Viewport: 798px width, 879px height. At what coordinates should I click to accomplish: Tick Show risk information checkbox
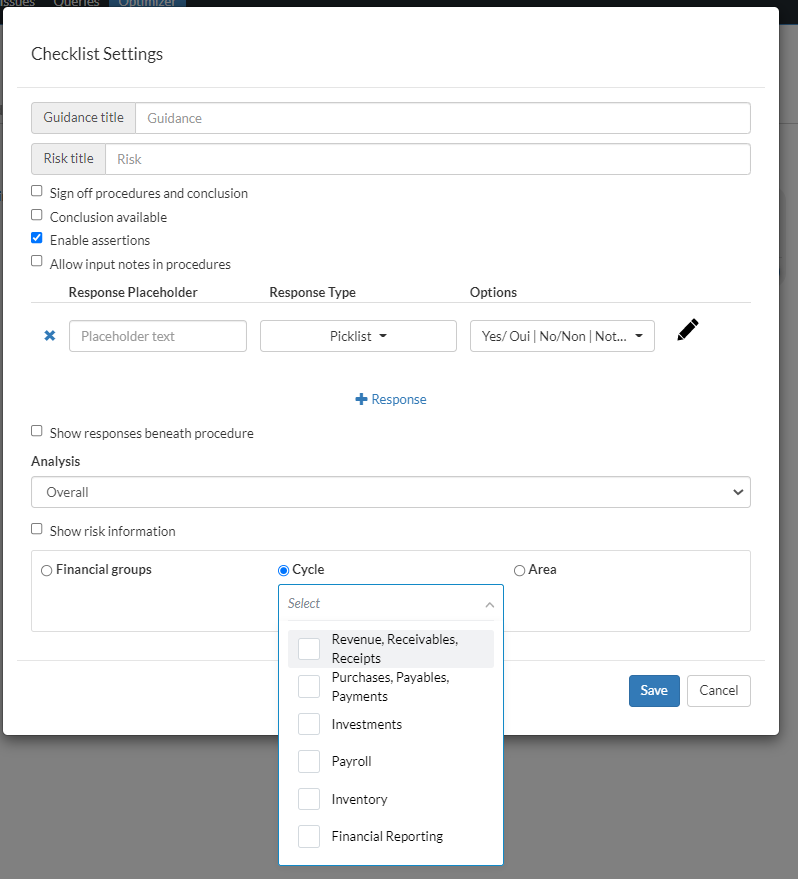(x=37, y=529)
